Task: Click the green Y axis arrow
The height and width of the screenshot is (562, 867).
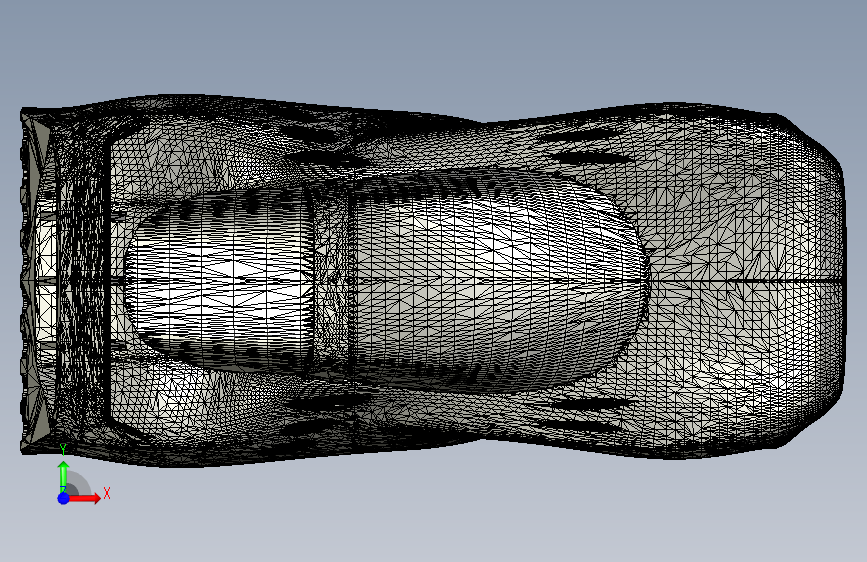Action: click(x=64, y=476)
